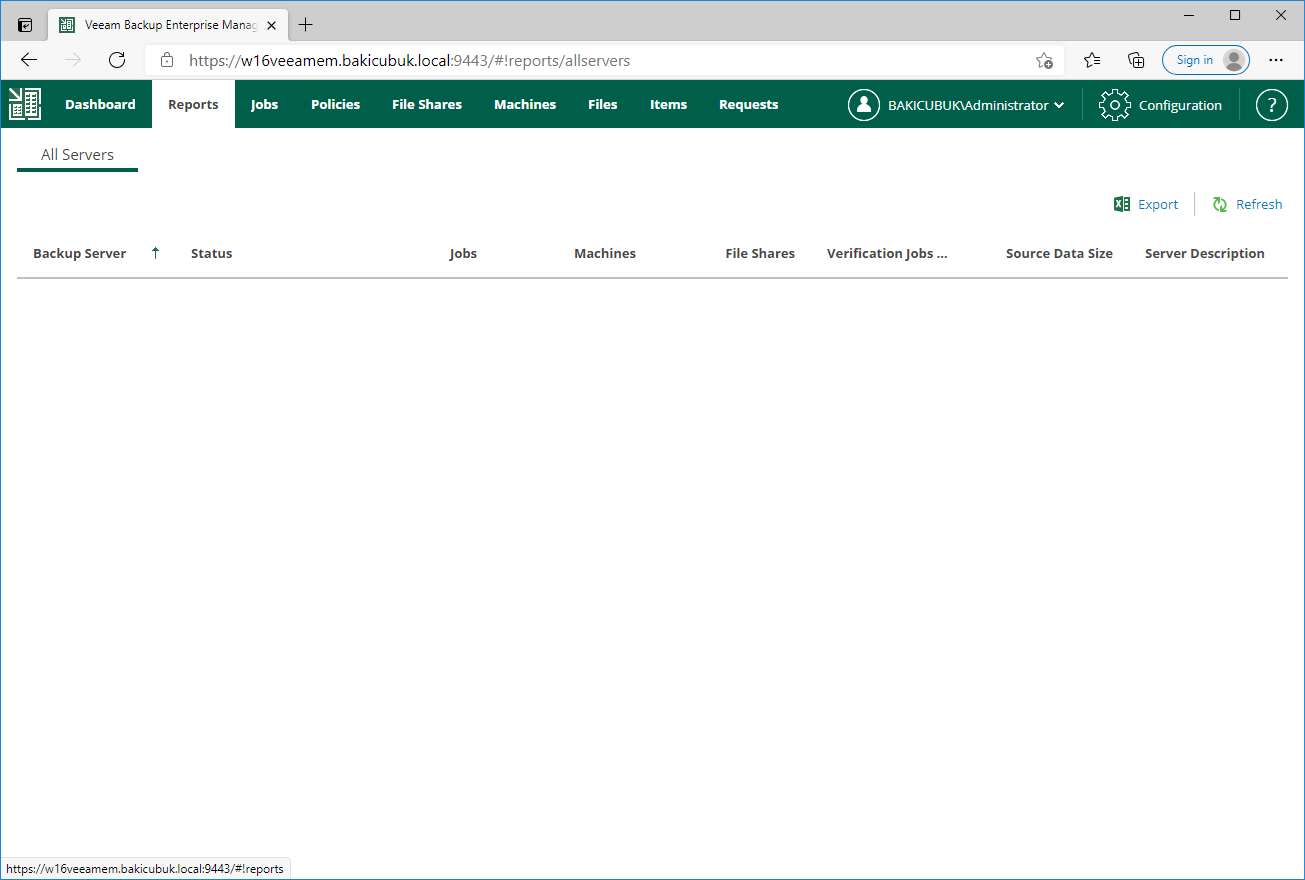Go to the File Shares tab
This screenshot has height=880, width=1305.
click(427, 104)
